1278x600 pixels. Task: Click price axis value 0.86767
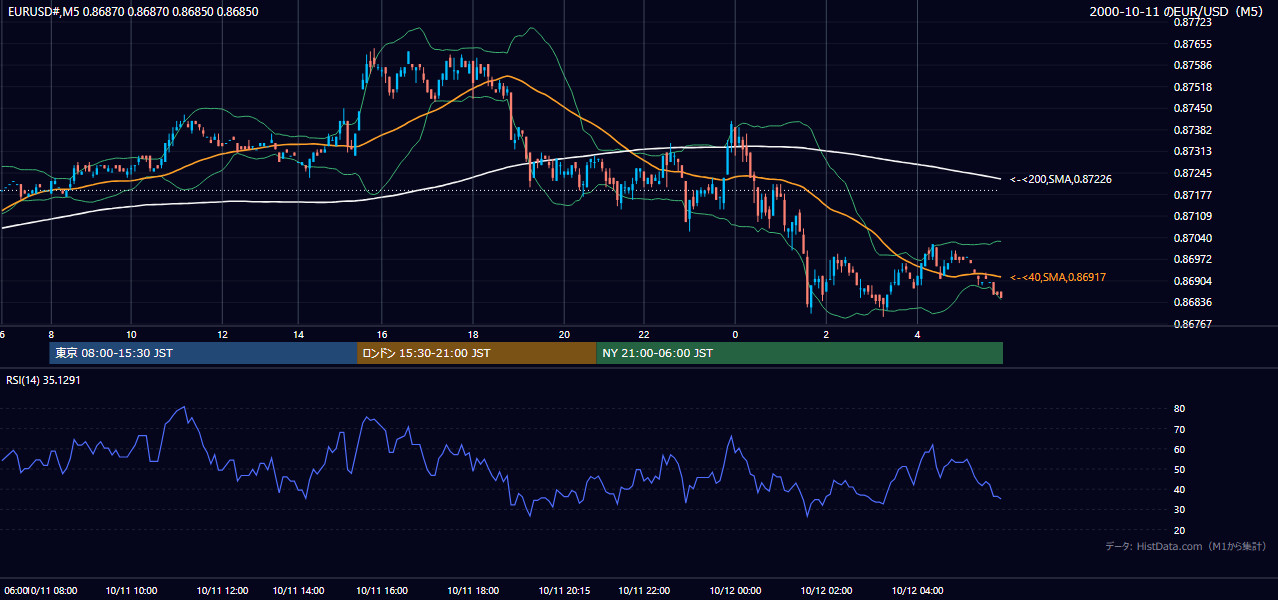[x=1192, y=324]
